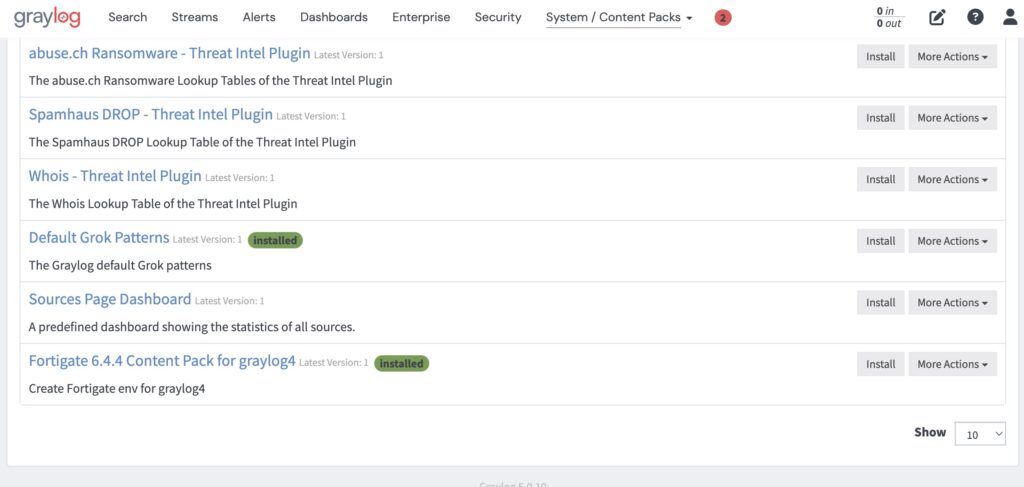Open Sources Page Dashboard link
Image resolution: width=1024 pixels, height=487 pixels.
point(110,300)
